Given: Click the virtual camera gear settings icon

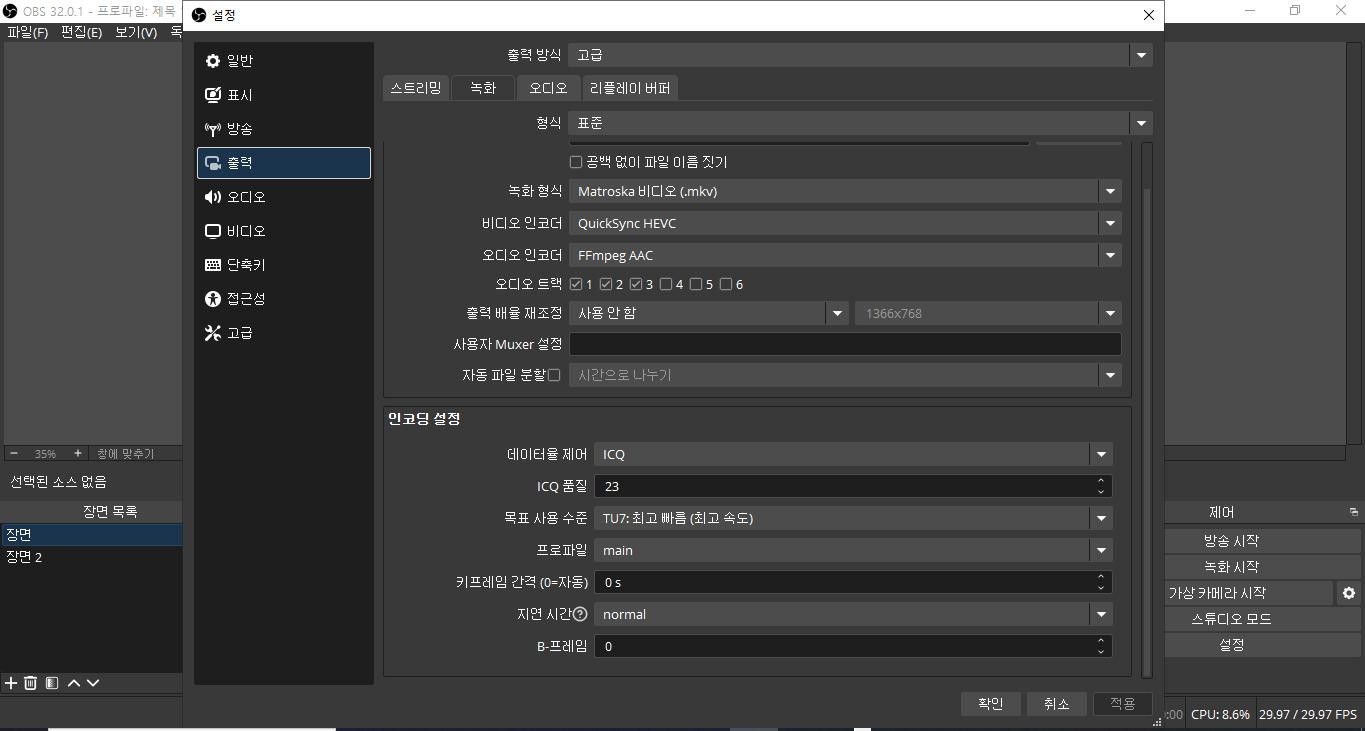Looking at the screenshot, I should tap(1348, 593).
